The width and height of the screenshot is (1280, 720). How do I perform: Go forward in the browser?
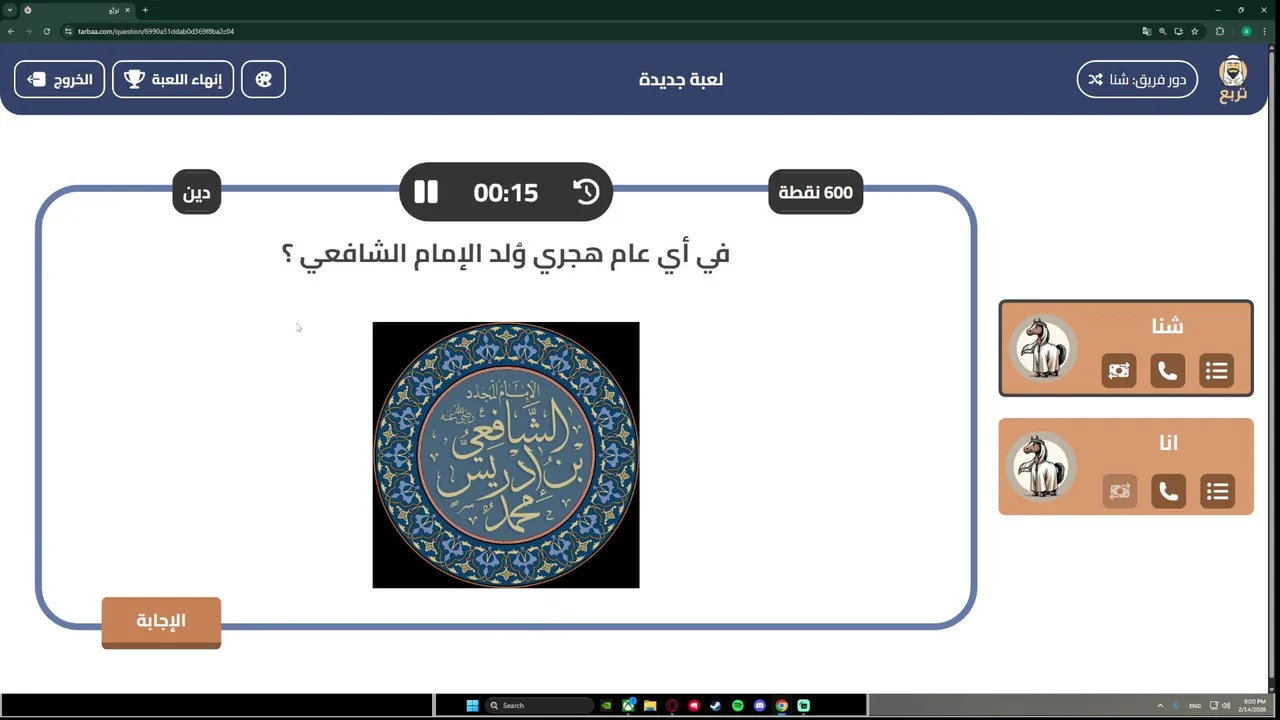tap(28, 31)
